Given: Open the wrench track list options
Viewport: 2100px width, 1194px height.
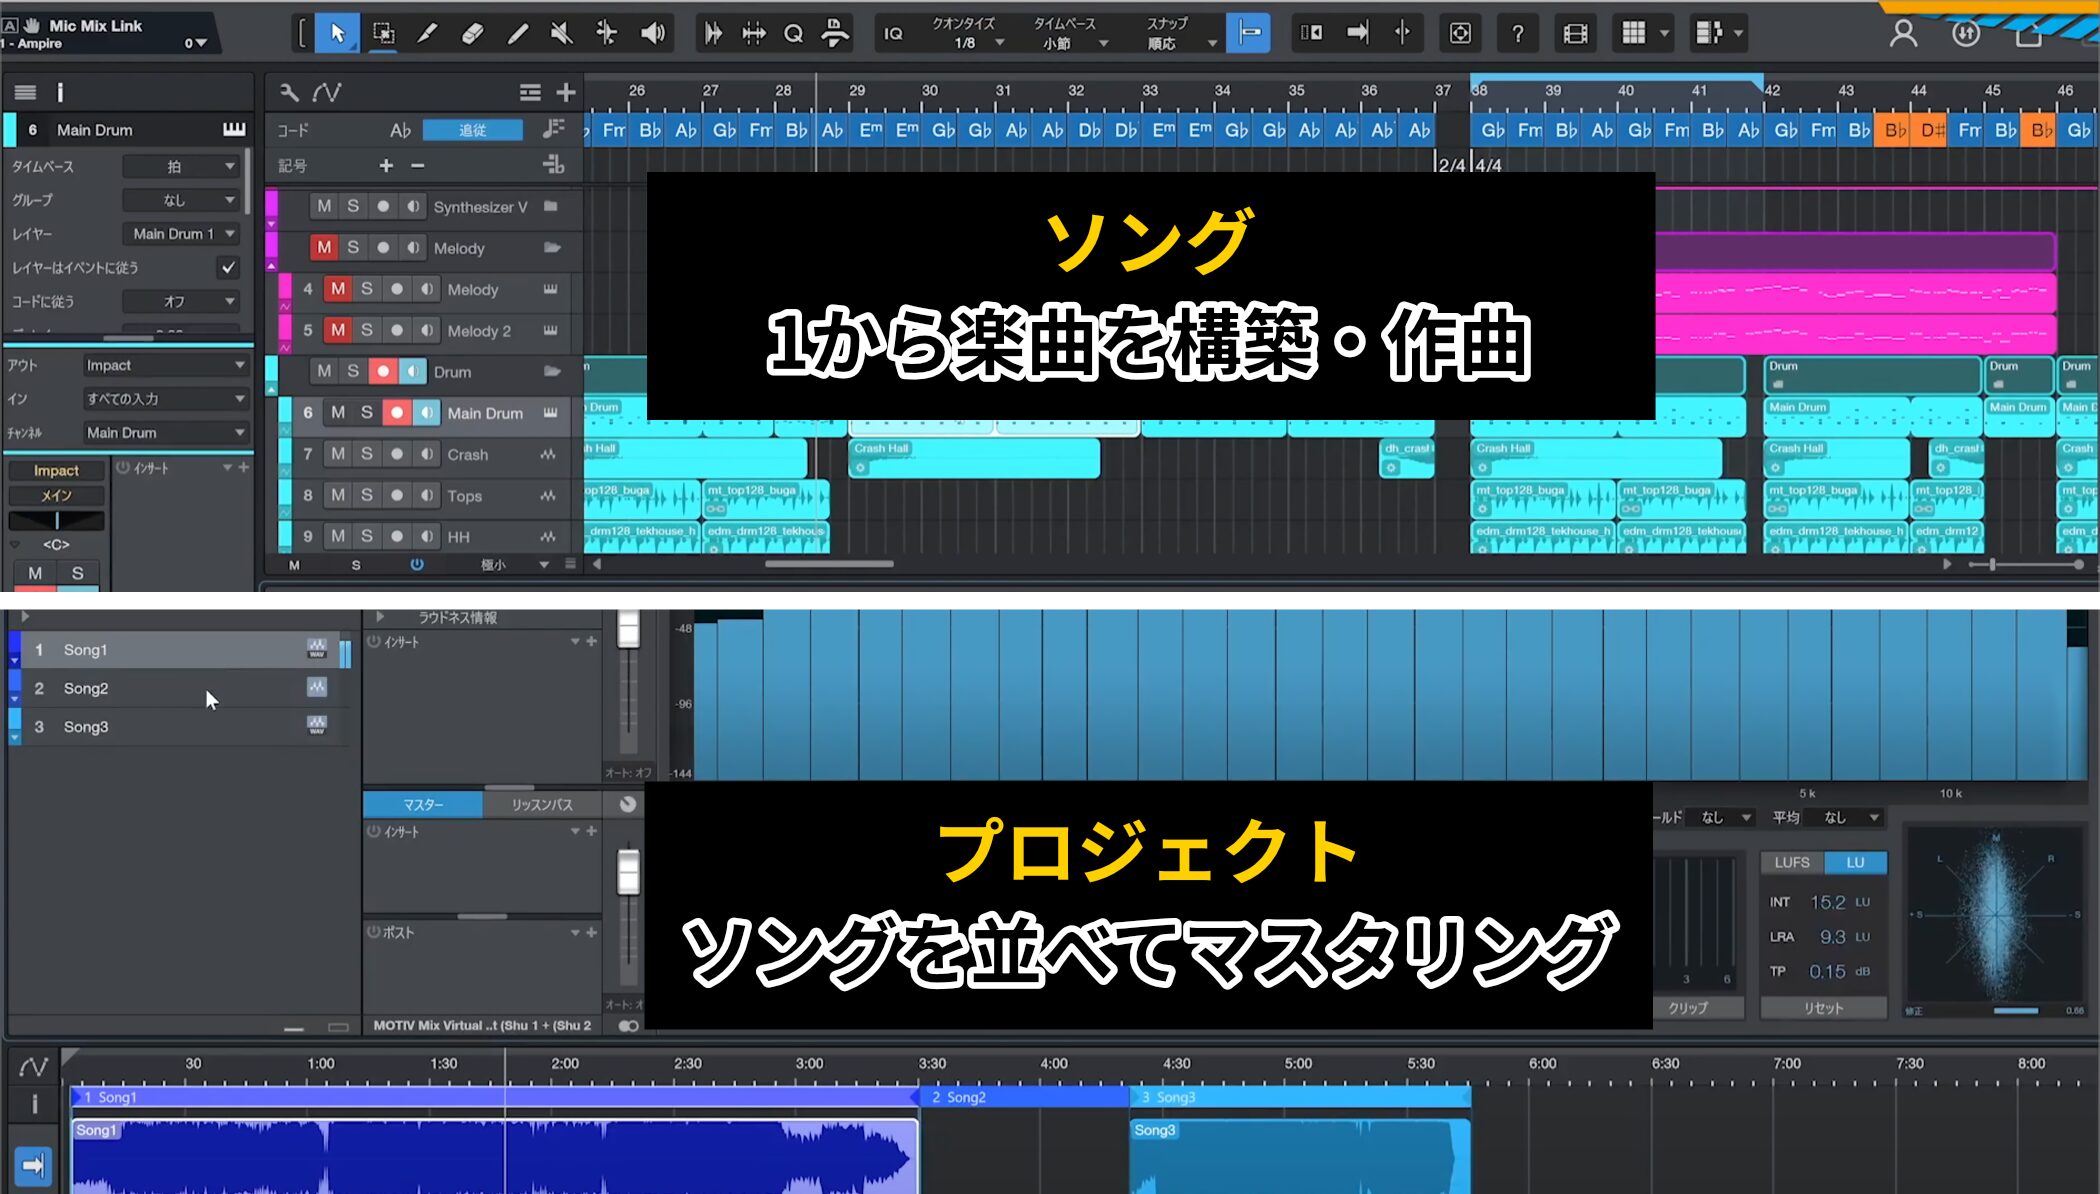Looking at the screenshot, I should pos(289,93).
